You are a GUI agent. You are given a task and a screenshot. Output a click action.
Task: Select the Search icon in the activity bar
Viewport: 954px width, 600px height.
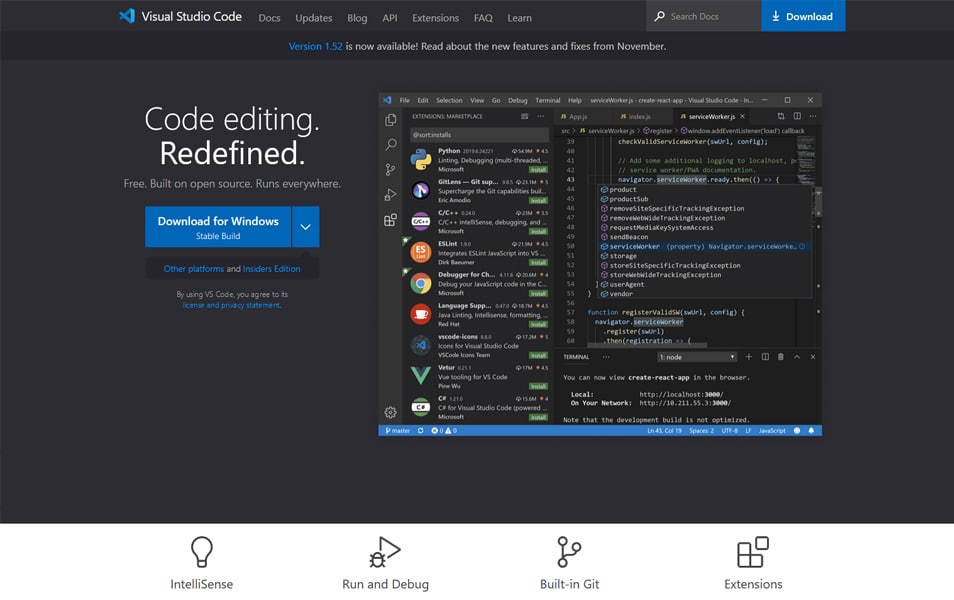point(389,146)
